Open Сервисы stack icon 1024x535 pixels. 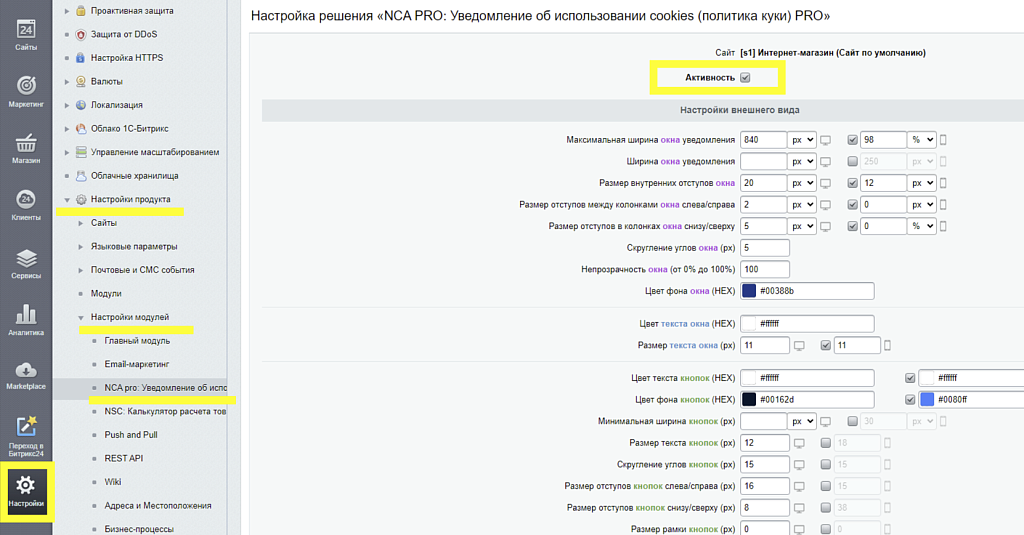pos(26,262)
